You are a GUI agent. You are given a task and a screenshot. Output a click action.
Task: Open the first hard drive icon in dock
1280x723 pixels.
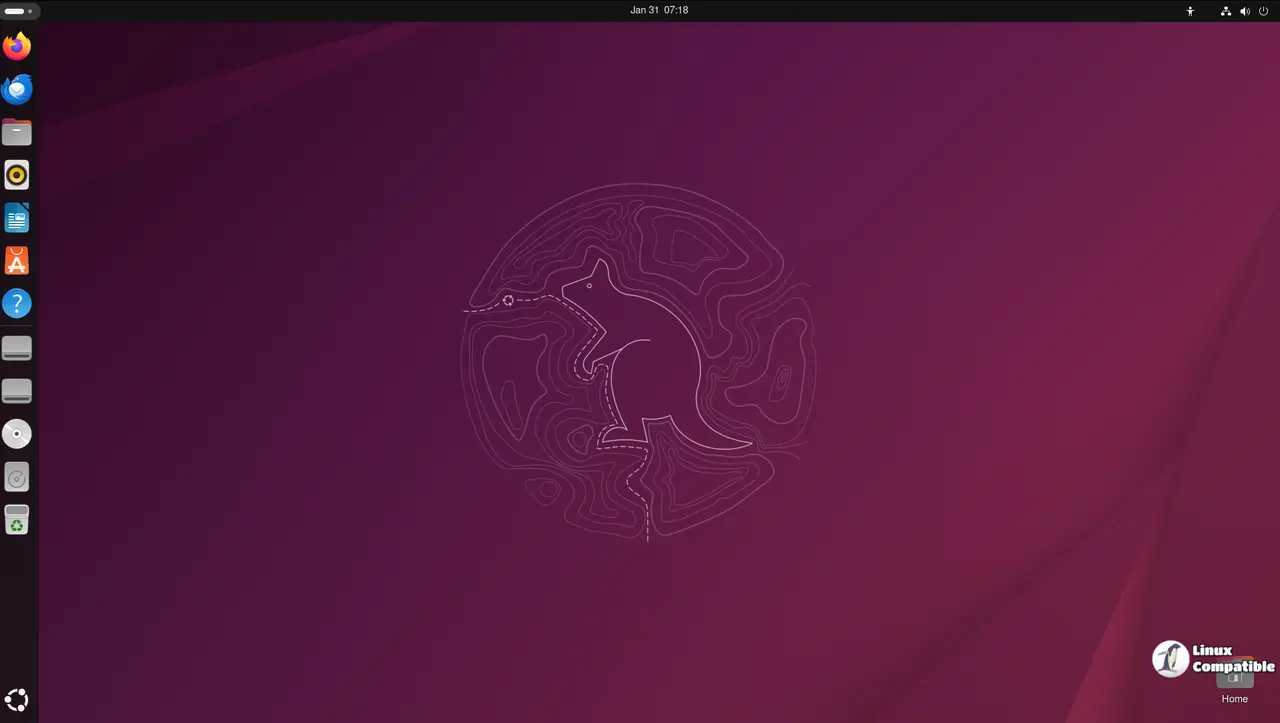17,347
